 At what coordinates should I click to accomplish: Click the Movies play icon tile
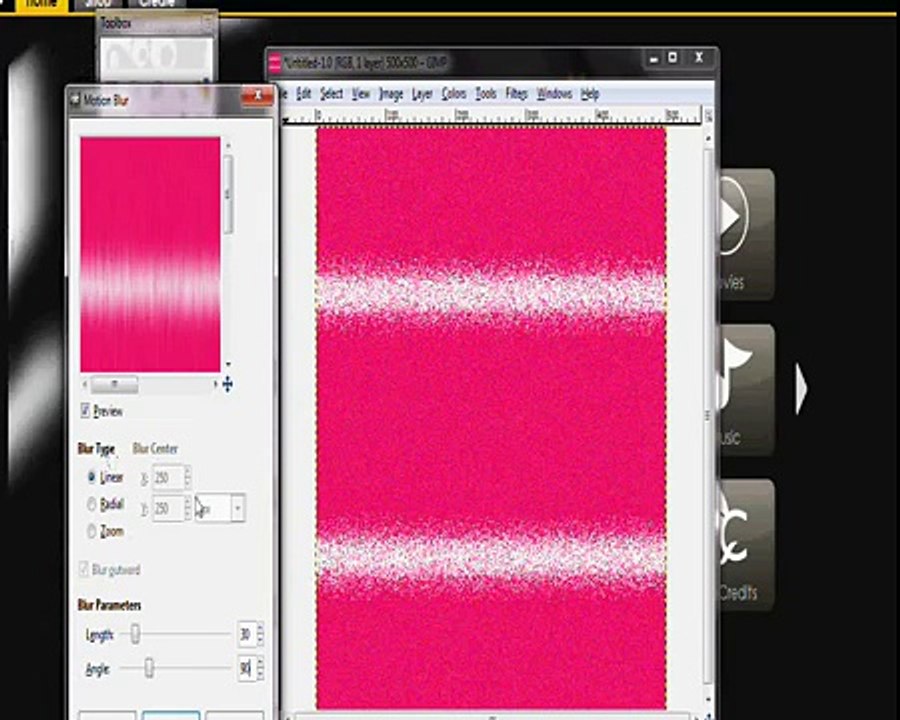[746, 235]
